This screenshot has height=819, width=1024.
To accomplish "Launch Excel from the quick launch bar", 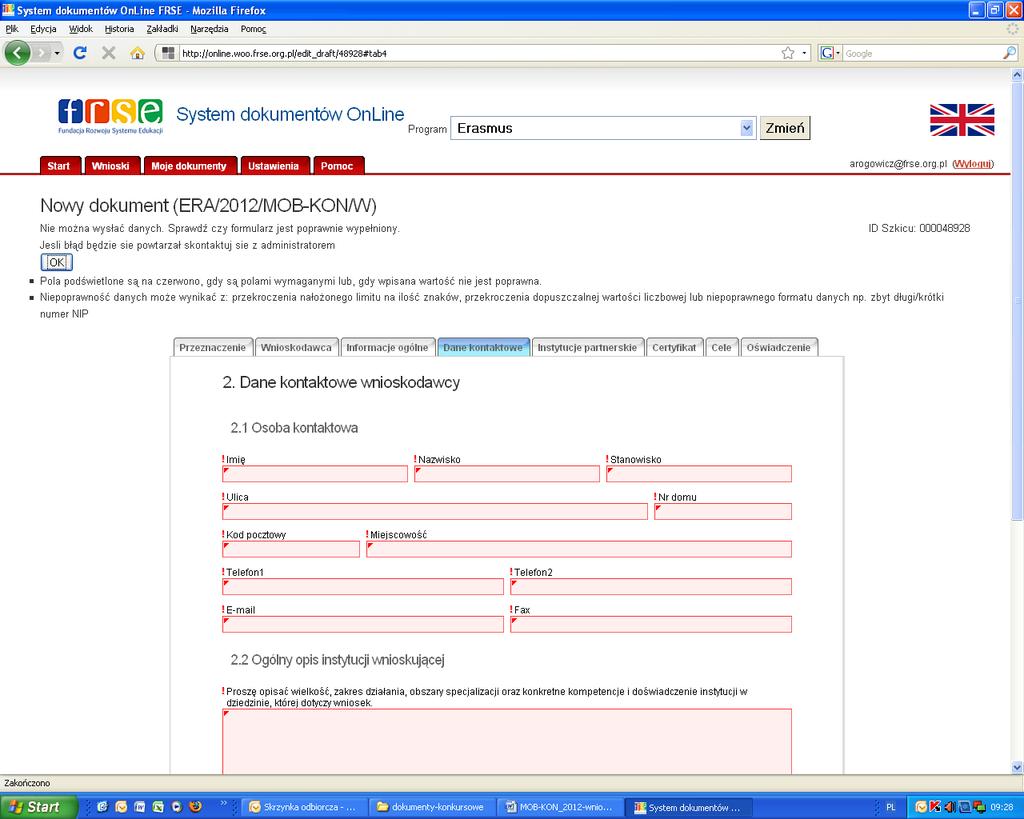I will [158, 807].
